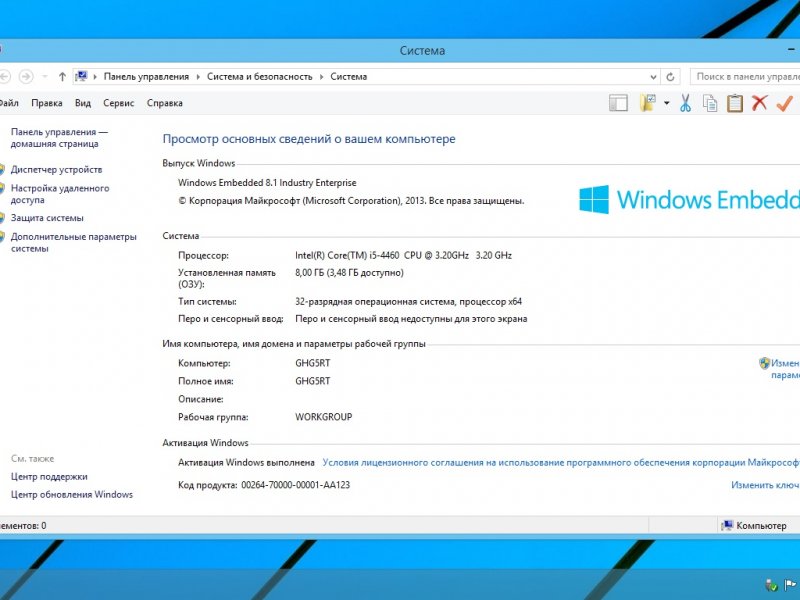Expand arrow after Панель управления breadcrumb
The image size is (800, 600).
click(x=198, y=77)
